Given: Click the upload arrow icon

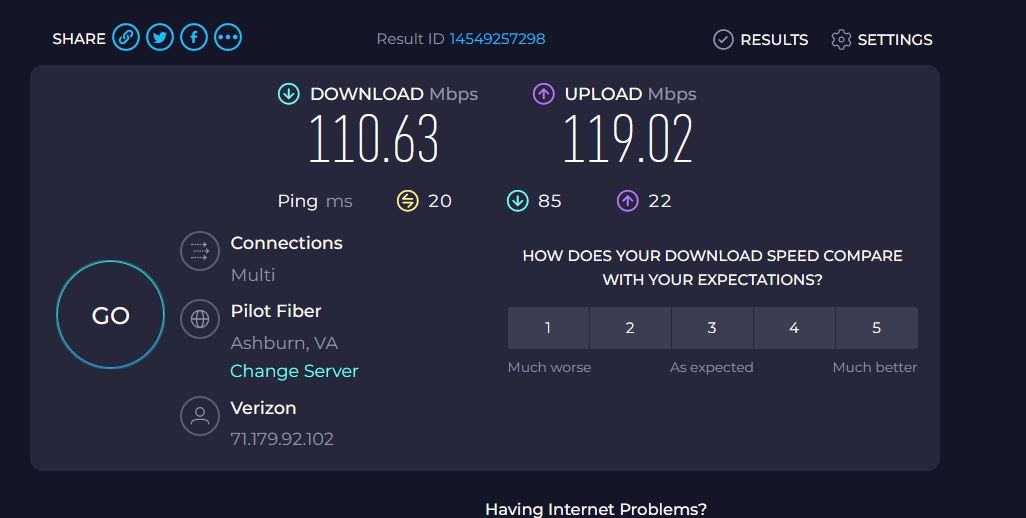Looking at the screenshot, I should click(x=543, y=94).
